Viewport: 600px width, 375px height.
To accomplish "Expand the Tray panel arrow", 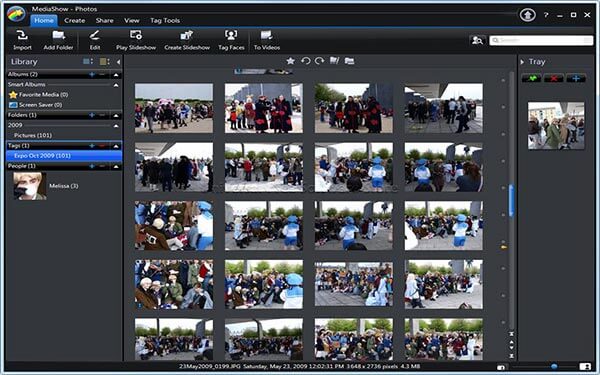I will pos(522,62).
